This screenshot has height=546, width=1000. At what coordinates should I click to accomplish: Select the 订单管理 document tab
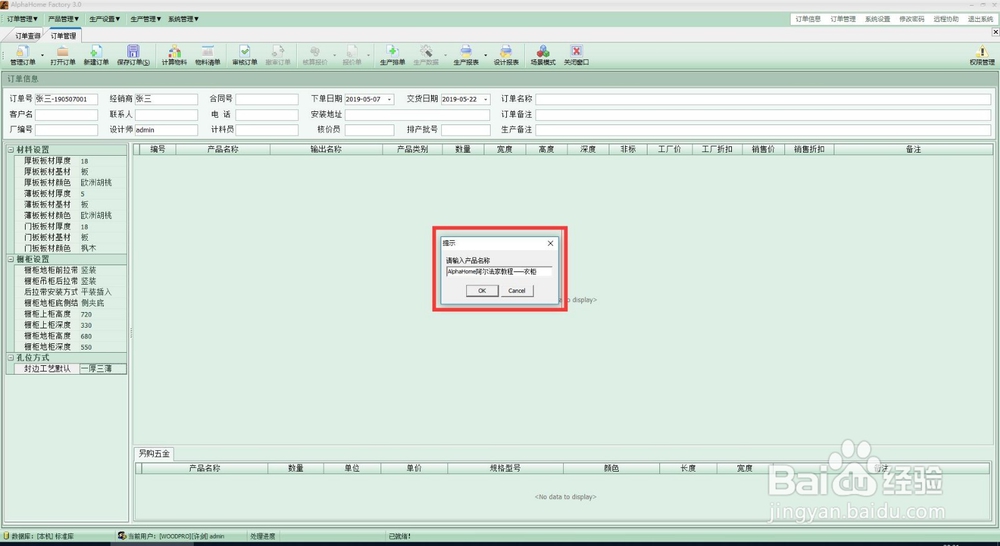(63, 36)
